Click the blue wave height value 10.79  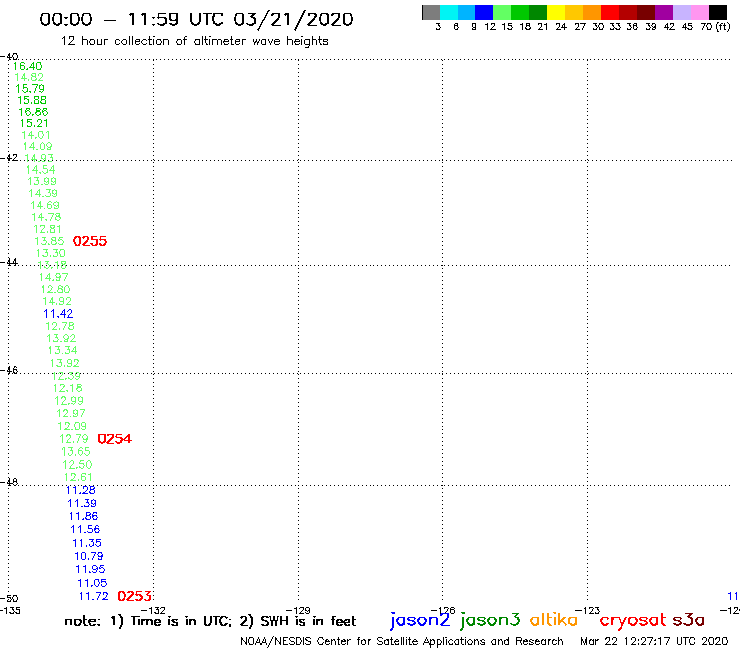tap(89, 556)
